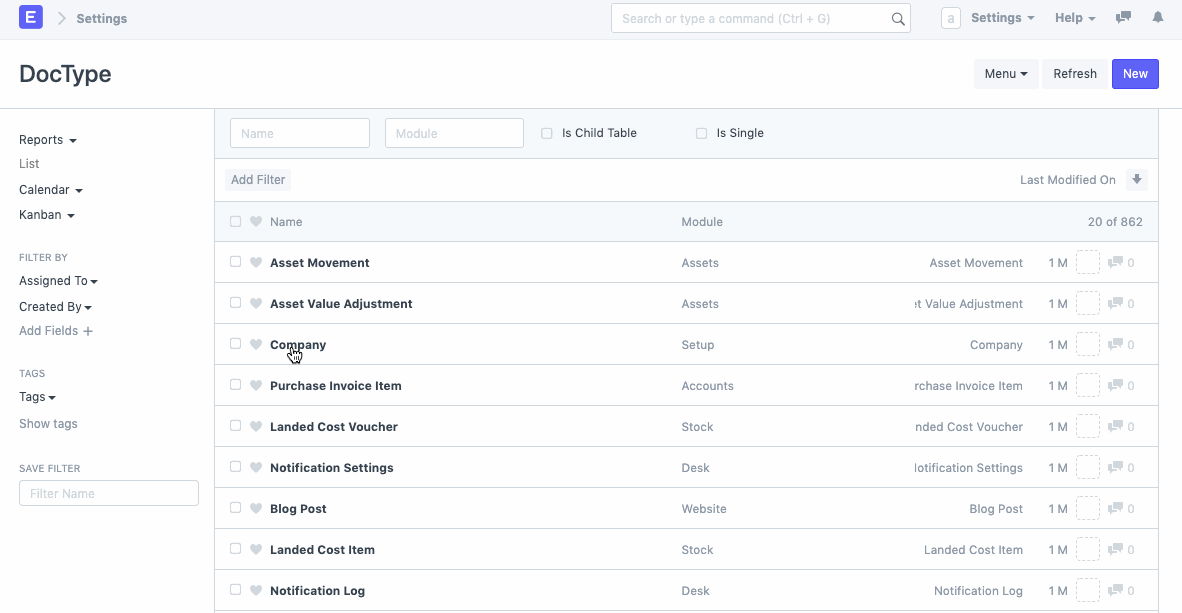
Task: Click the Show tags link
Action: click(47, 423)
